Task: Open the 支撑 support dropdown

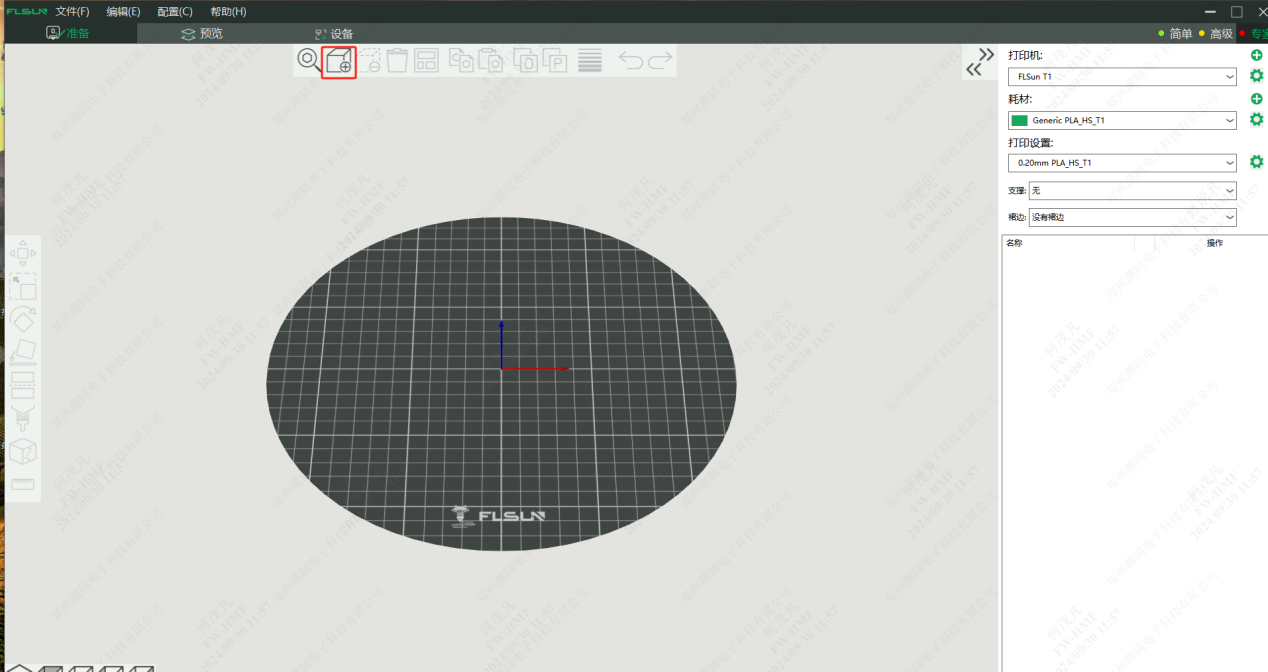Action: 1132,190
